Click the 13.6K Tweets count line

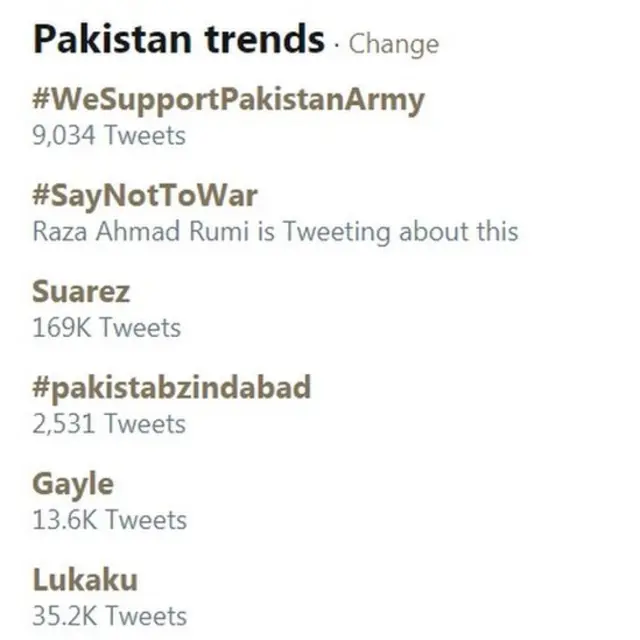click(x=108, y=519)
